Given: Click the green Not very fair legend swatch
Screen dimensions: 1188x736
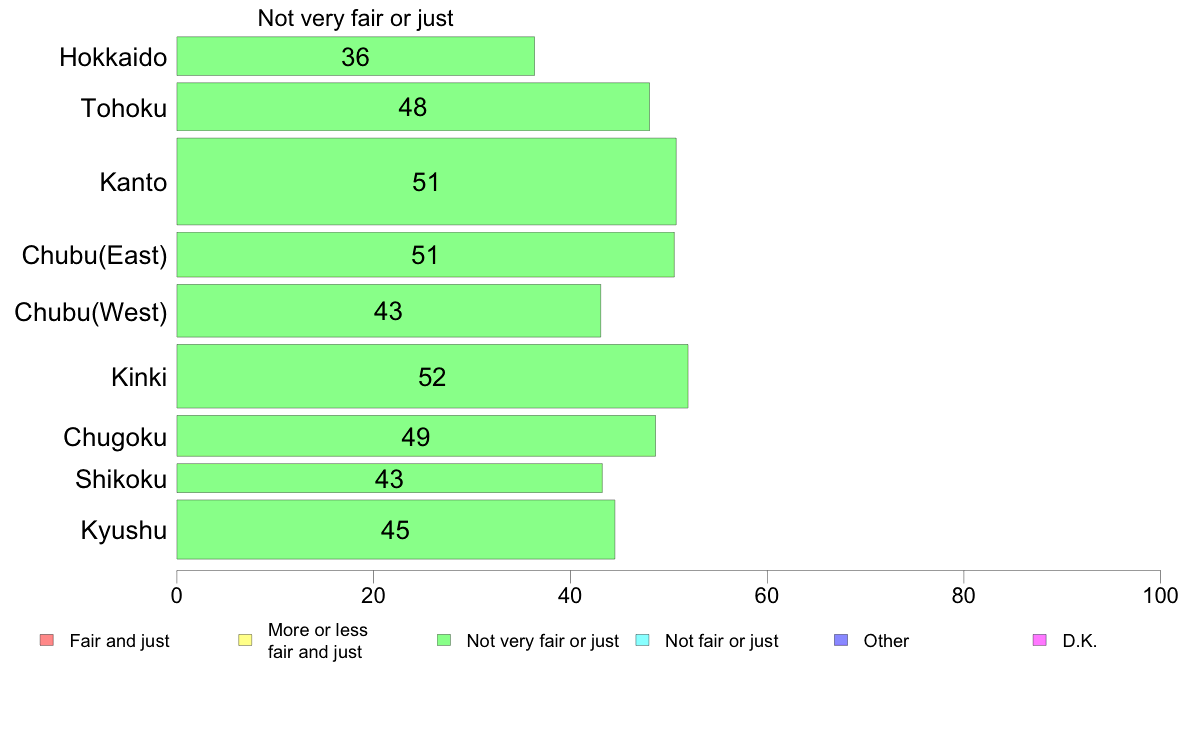Looking at the screenshot, I should tap(444, 640).
